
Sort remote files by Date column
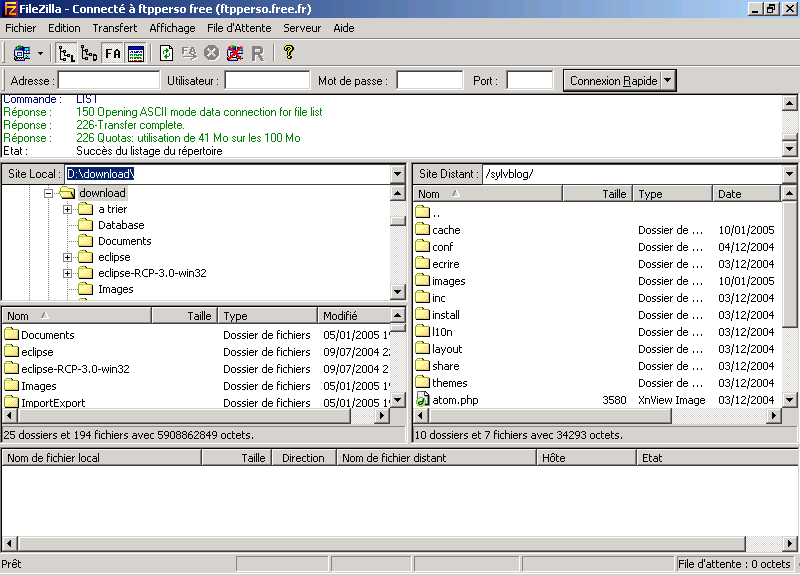click(746, 194)
